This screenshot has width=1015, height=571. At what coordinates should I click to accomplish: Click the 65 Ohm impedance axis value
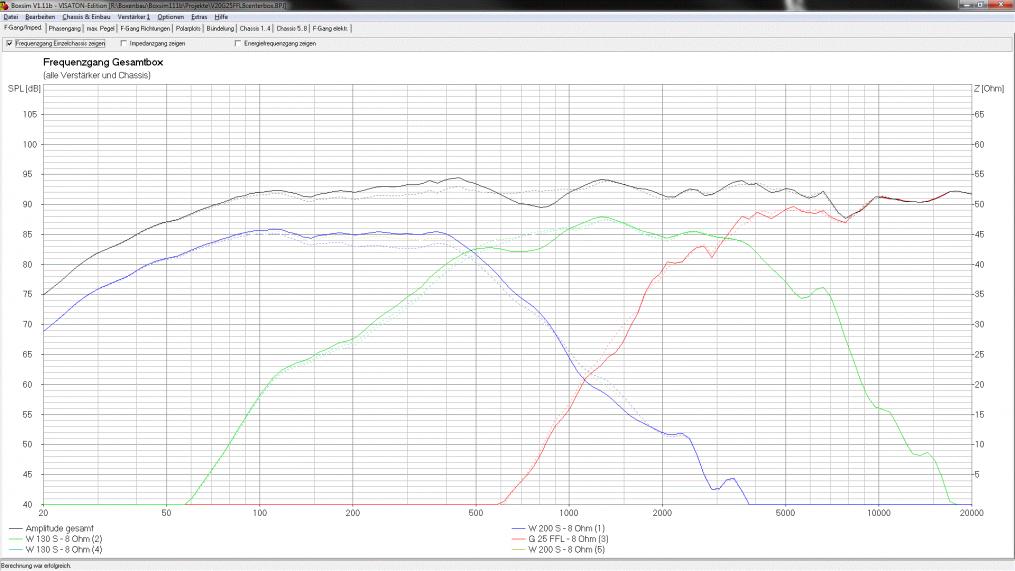979,115
